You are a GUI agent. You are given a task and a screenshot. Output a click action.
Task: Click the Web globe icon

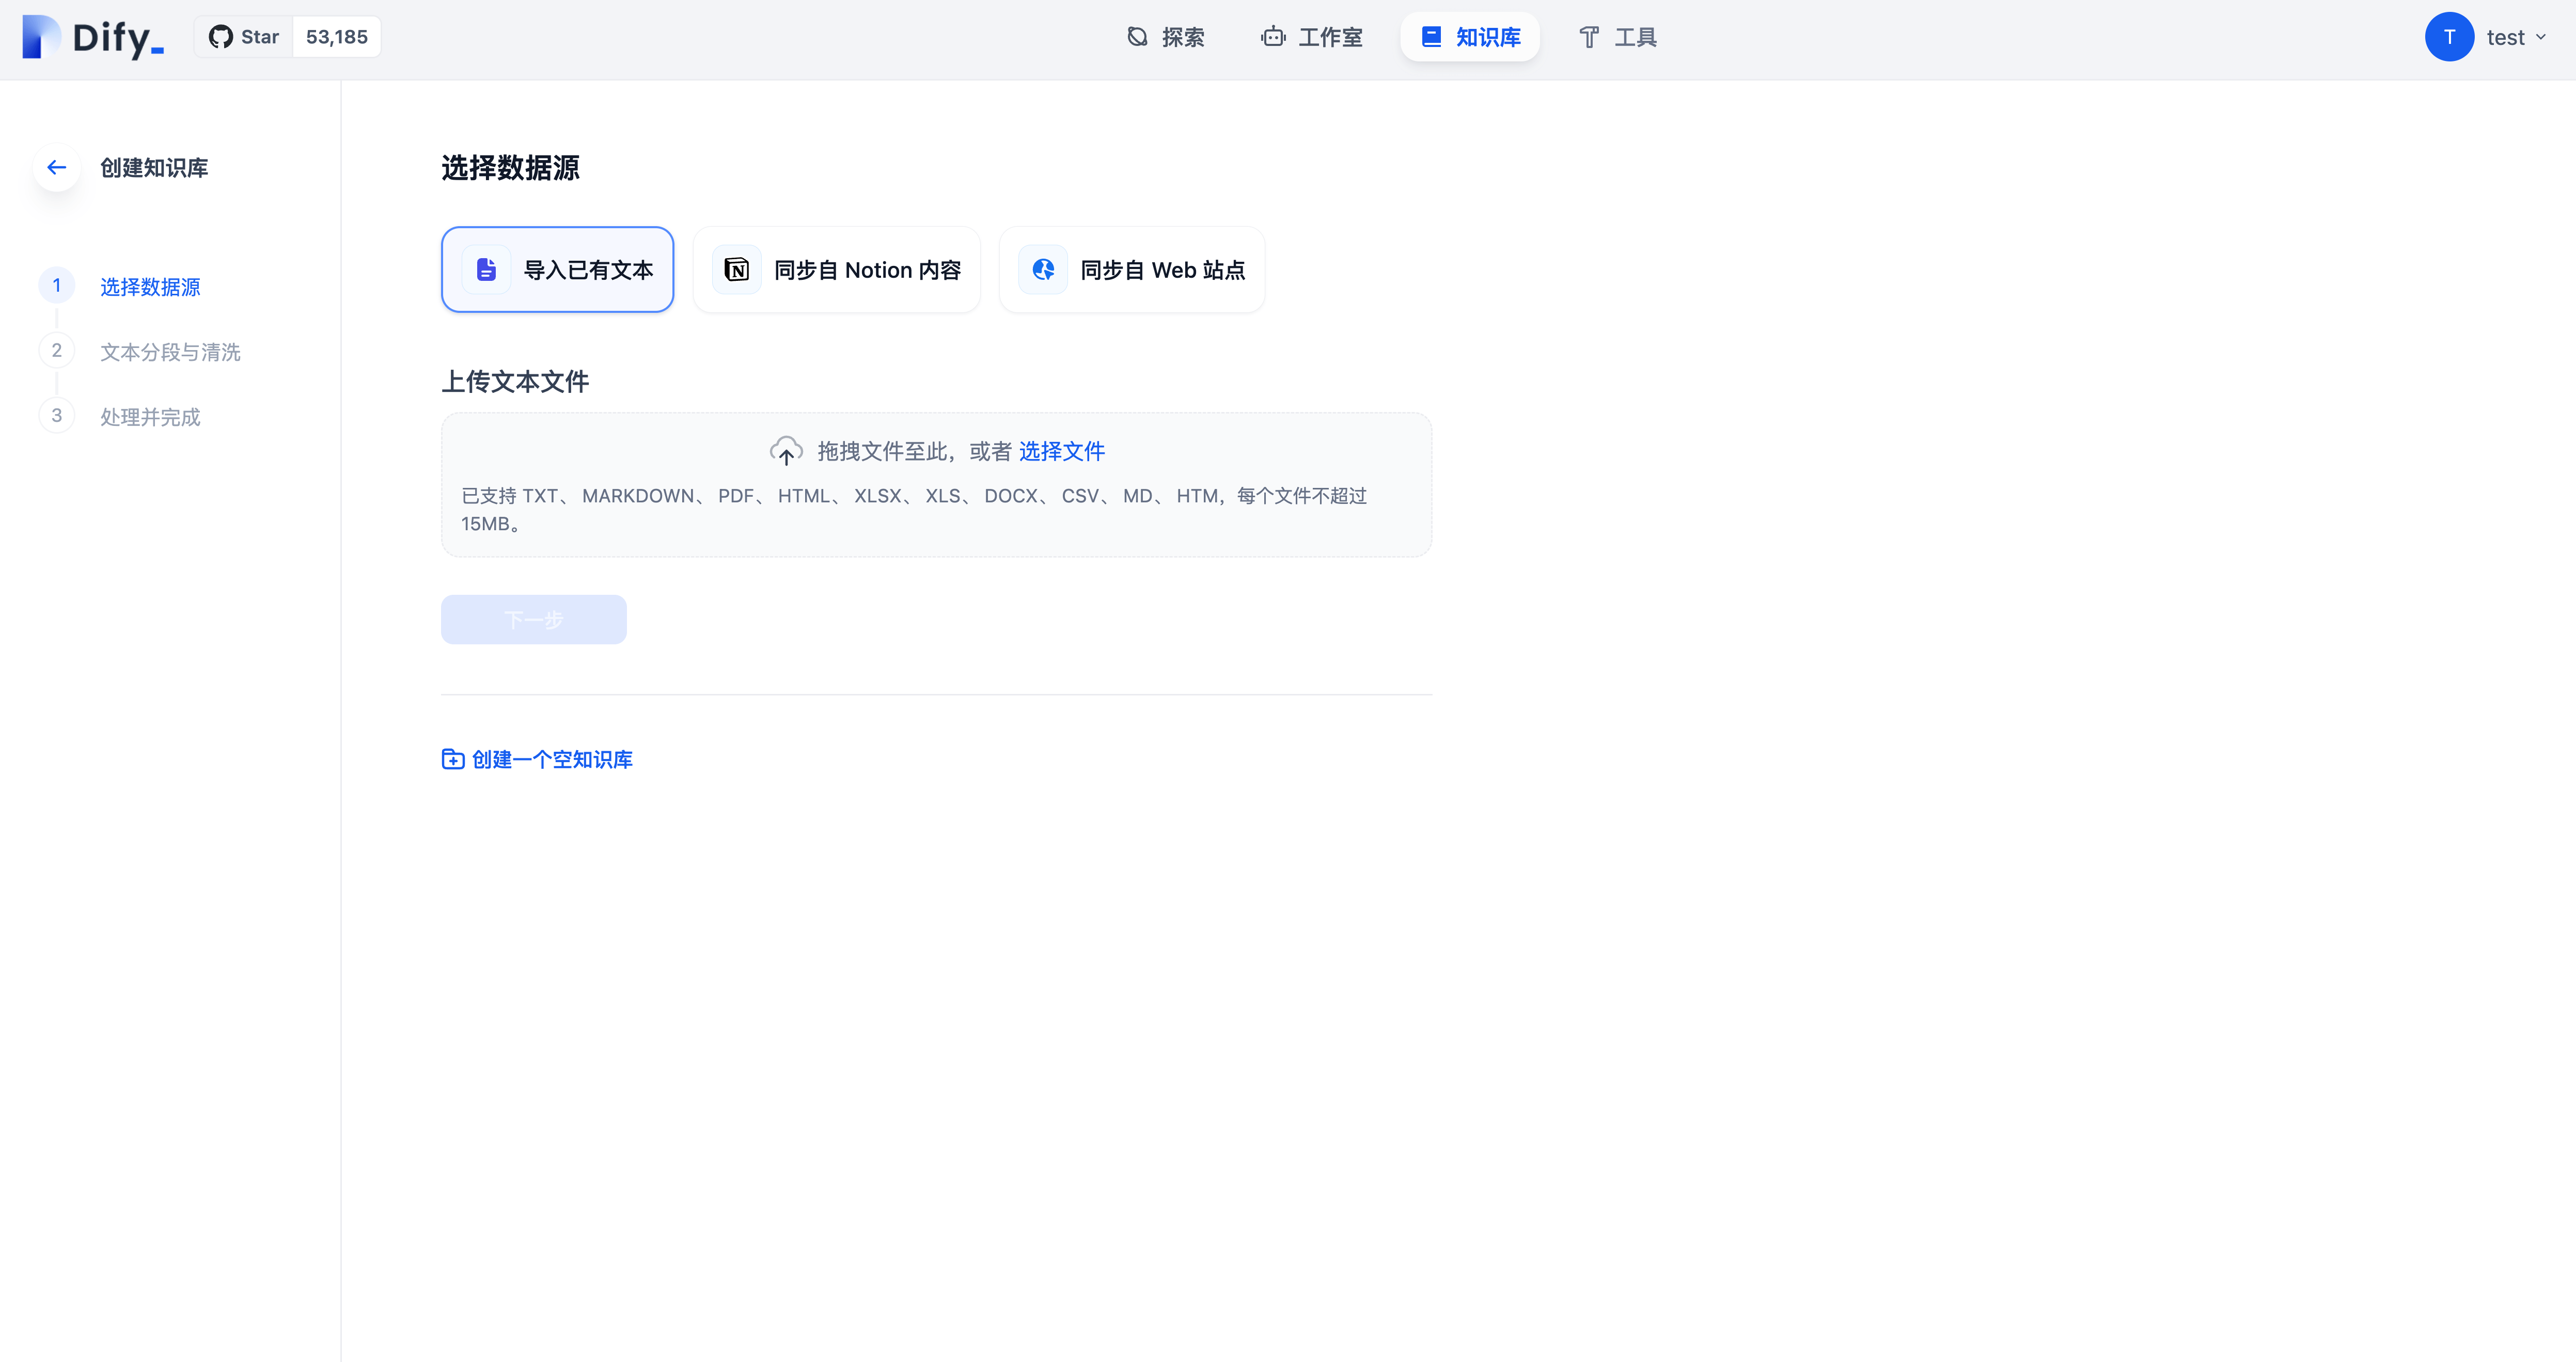tap(1043, 270)
